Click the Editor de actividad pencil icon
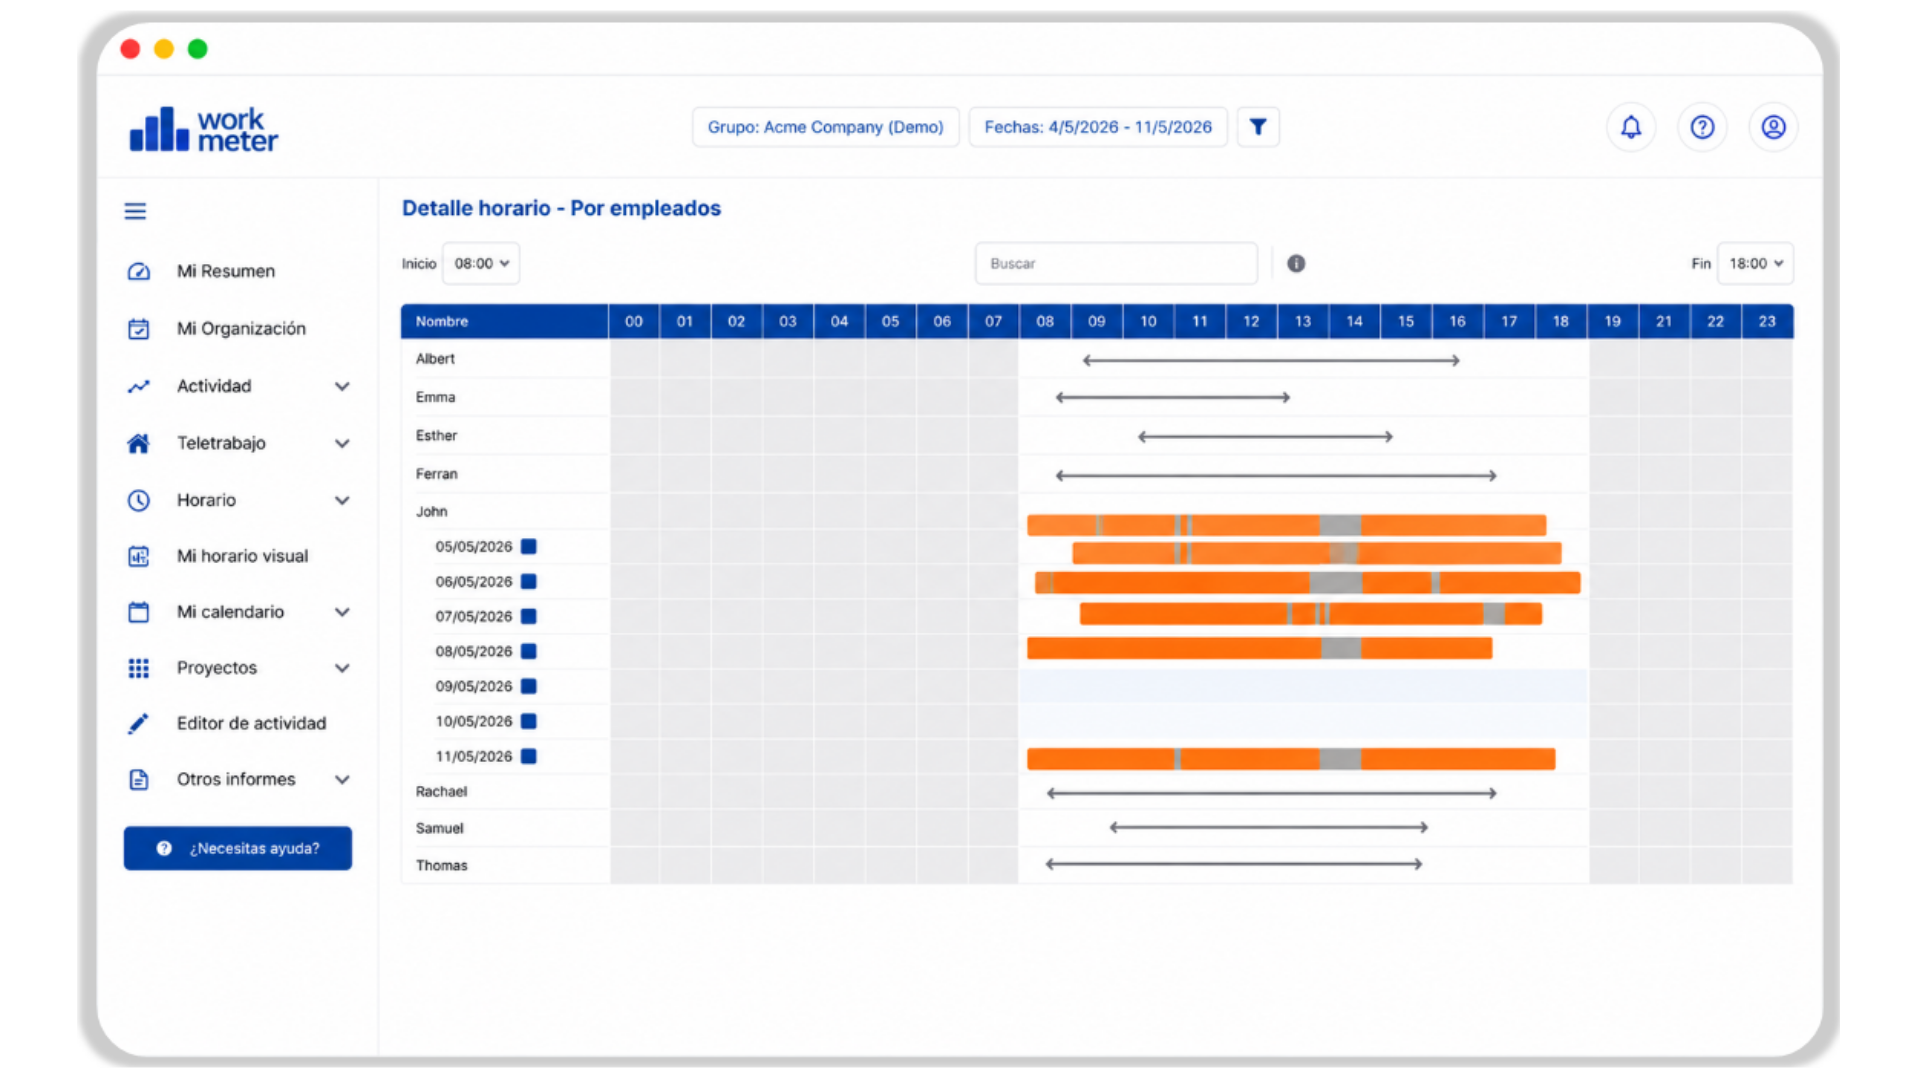The height and width of the screenshot is (1080, 1920). (x=139, y=723)
